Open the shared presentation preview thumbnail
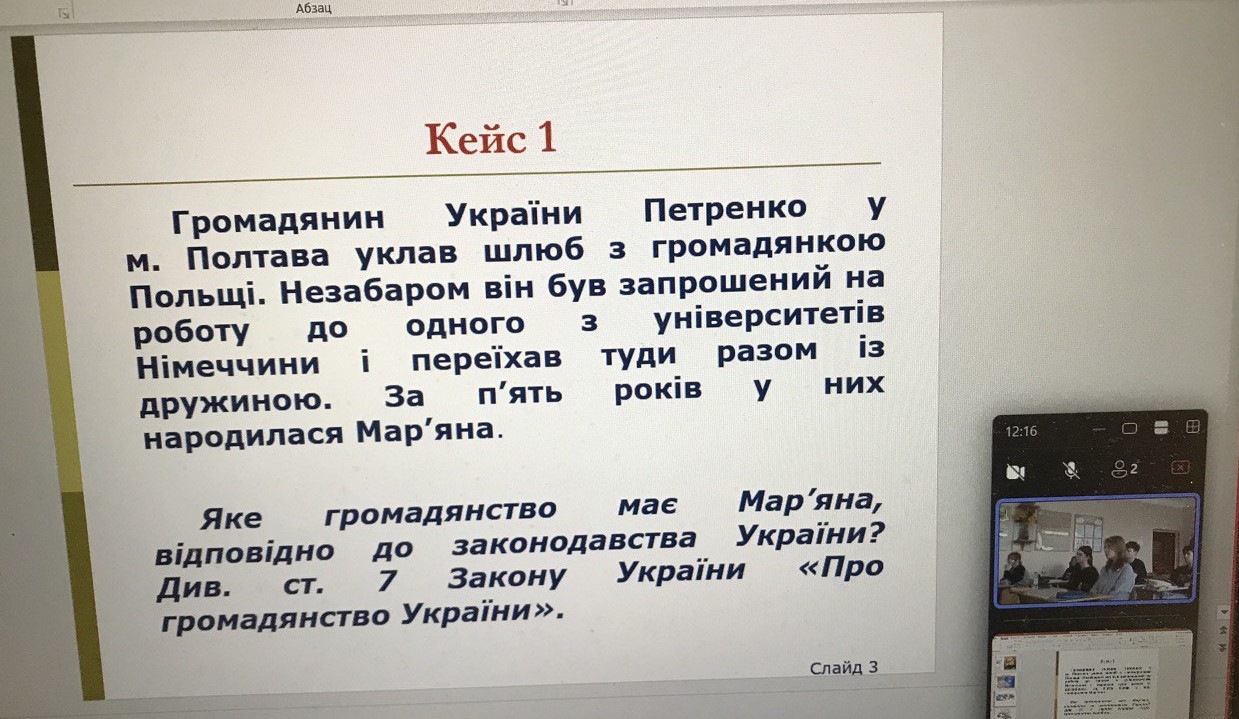Image resolution: width=1239 pixels, height=719 pixels. point(1091,674)
